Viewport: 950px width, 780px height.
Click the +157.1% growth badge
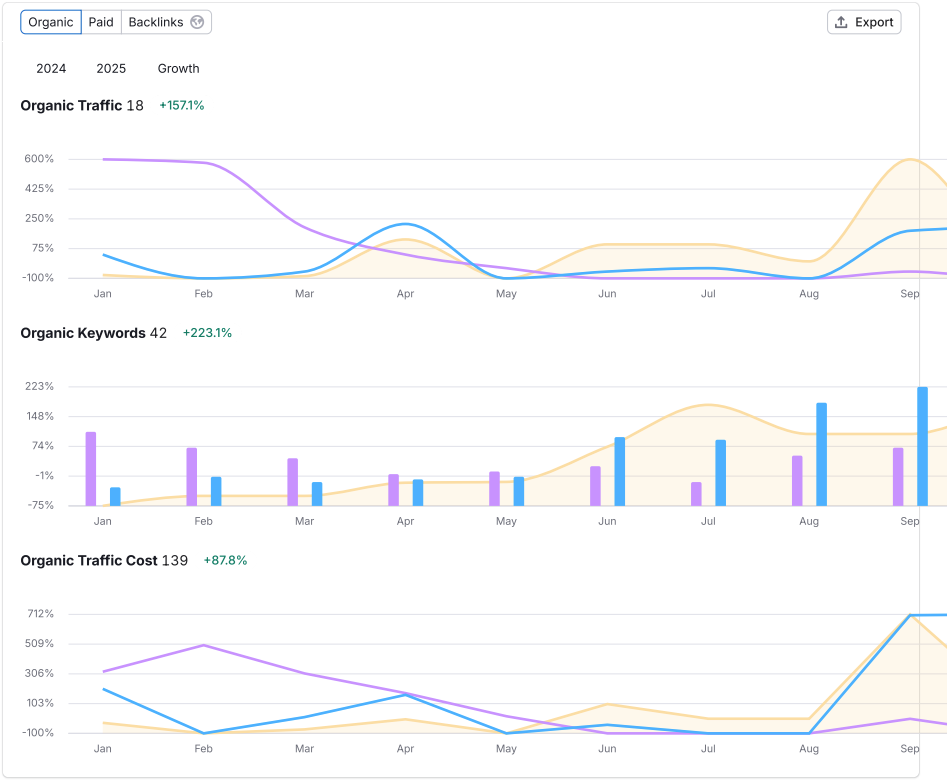point(181,105)
